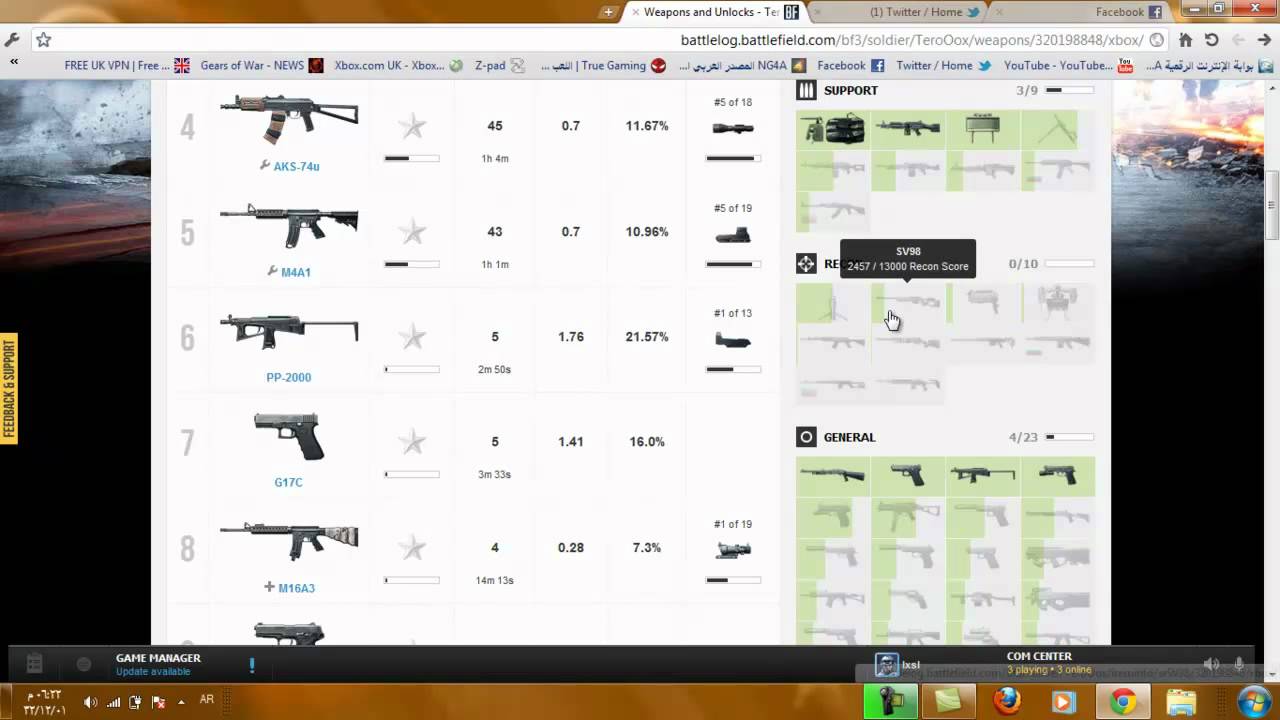Open the Game Manager panel
Image resolution: width=1280 pixels, height=720 pixels.
(158, 664)
